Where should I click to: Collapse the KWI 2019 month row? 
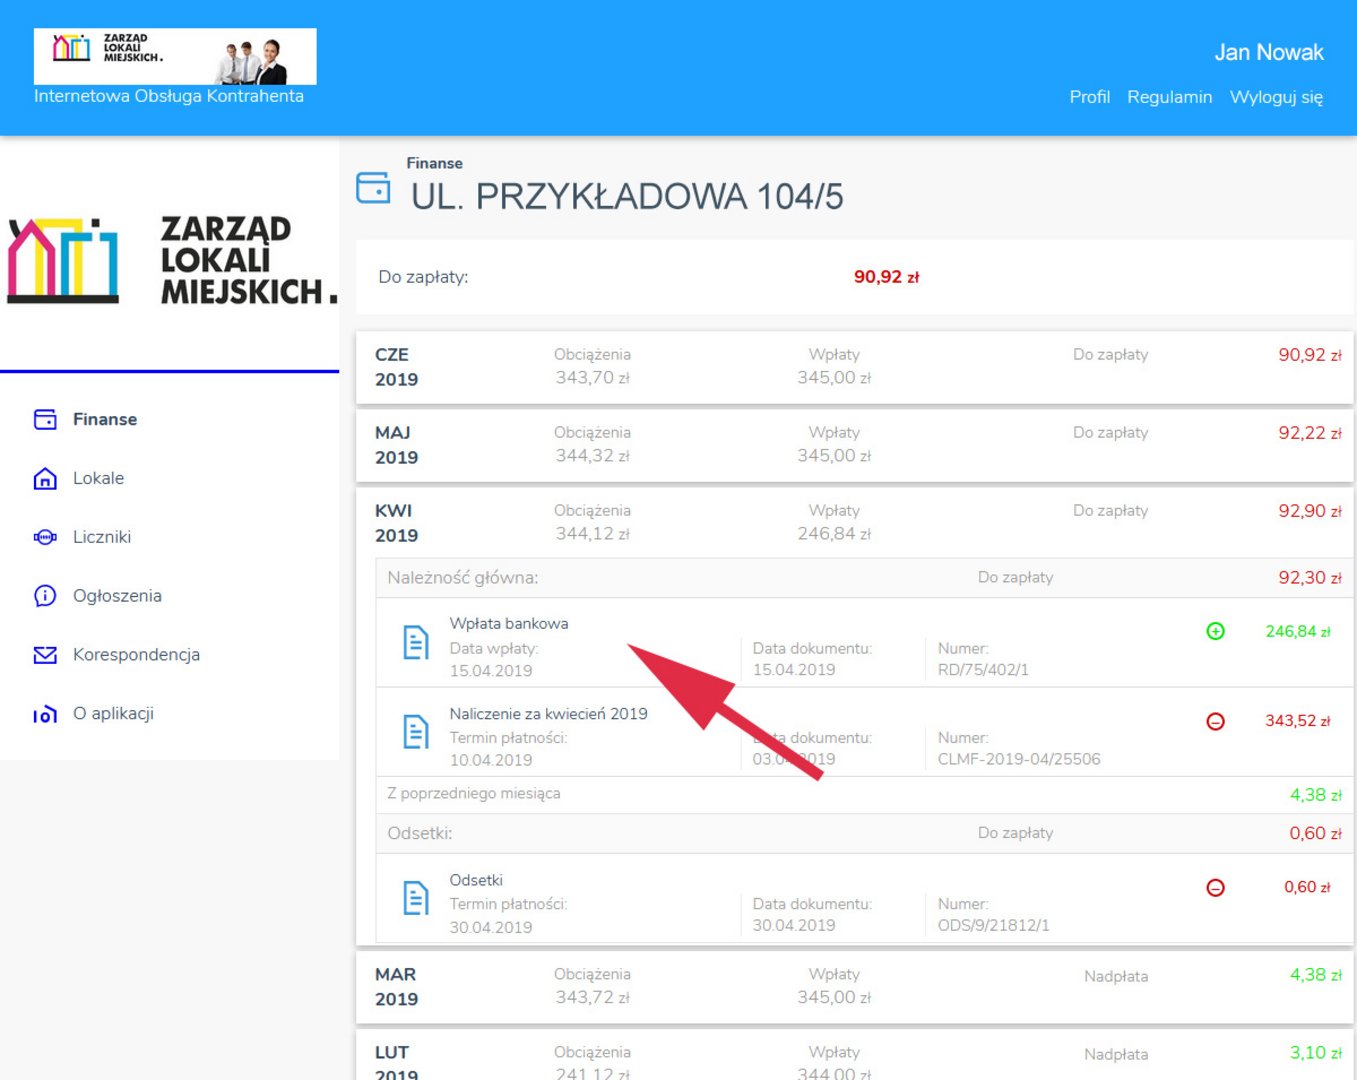pyautogui.click(x=854, y=523)
